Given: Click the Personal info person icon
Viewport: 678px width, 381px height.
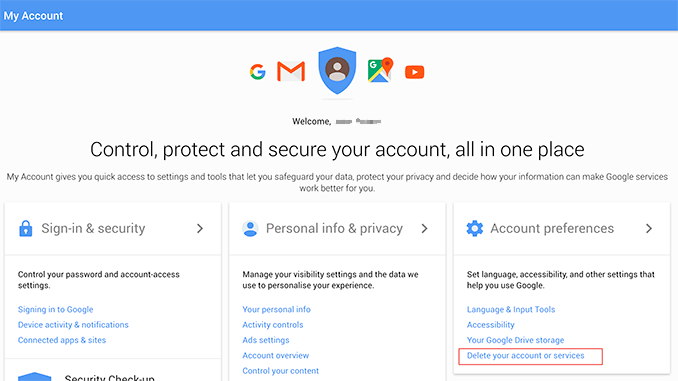Looking at the screenshot, I should 250,228.
